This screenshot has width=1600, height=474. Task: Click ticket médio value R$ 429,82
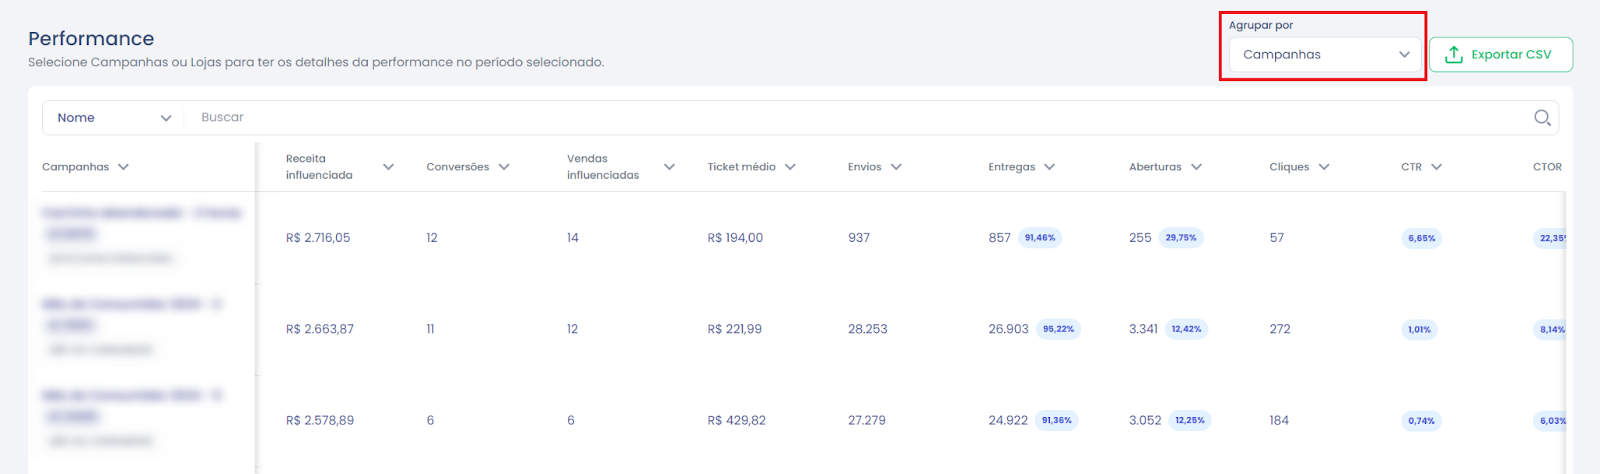click(x=737, y=420)
